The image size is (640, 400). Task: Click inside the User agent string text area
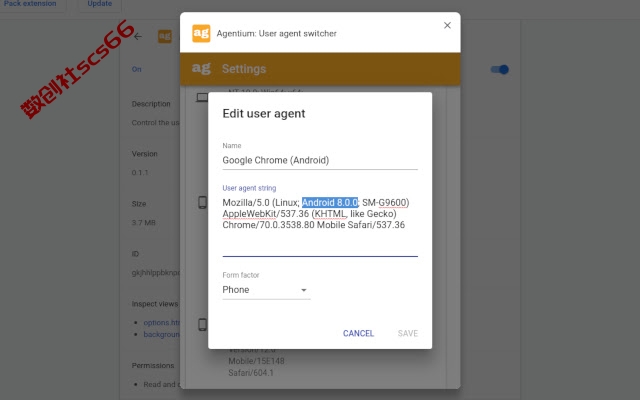[320, 226]
